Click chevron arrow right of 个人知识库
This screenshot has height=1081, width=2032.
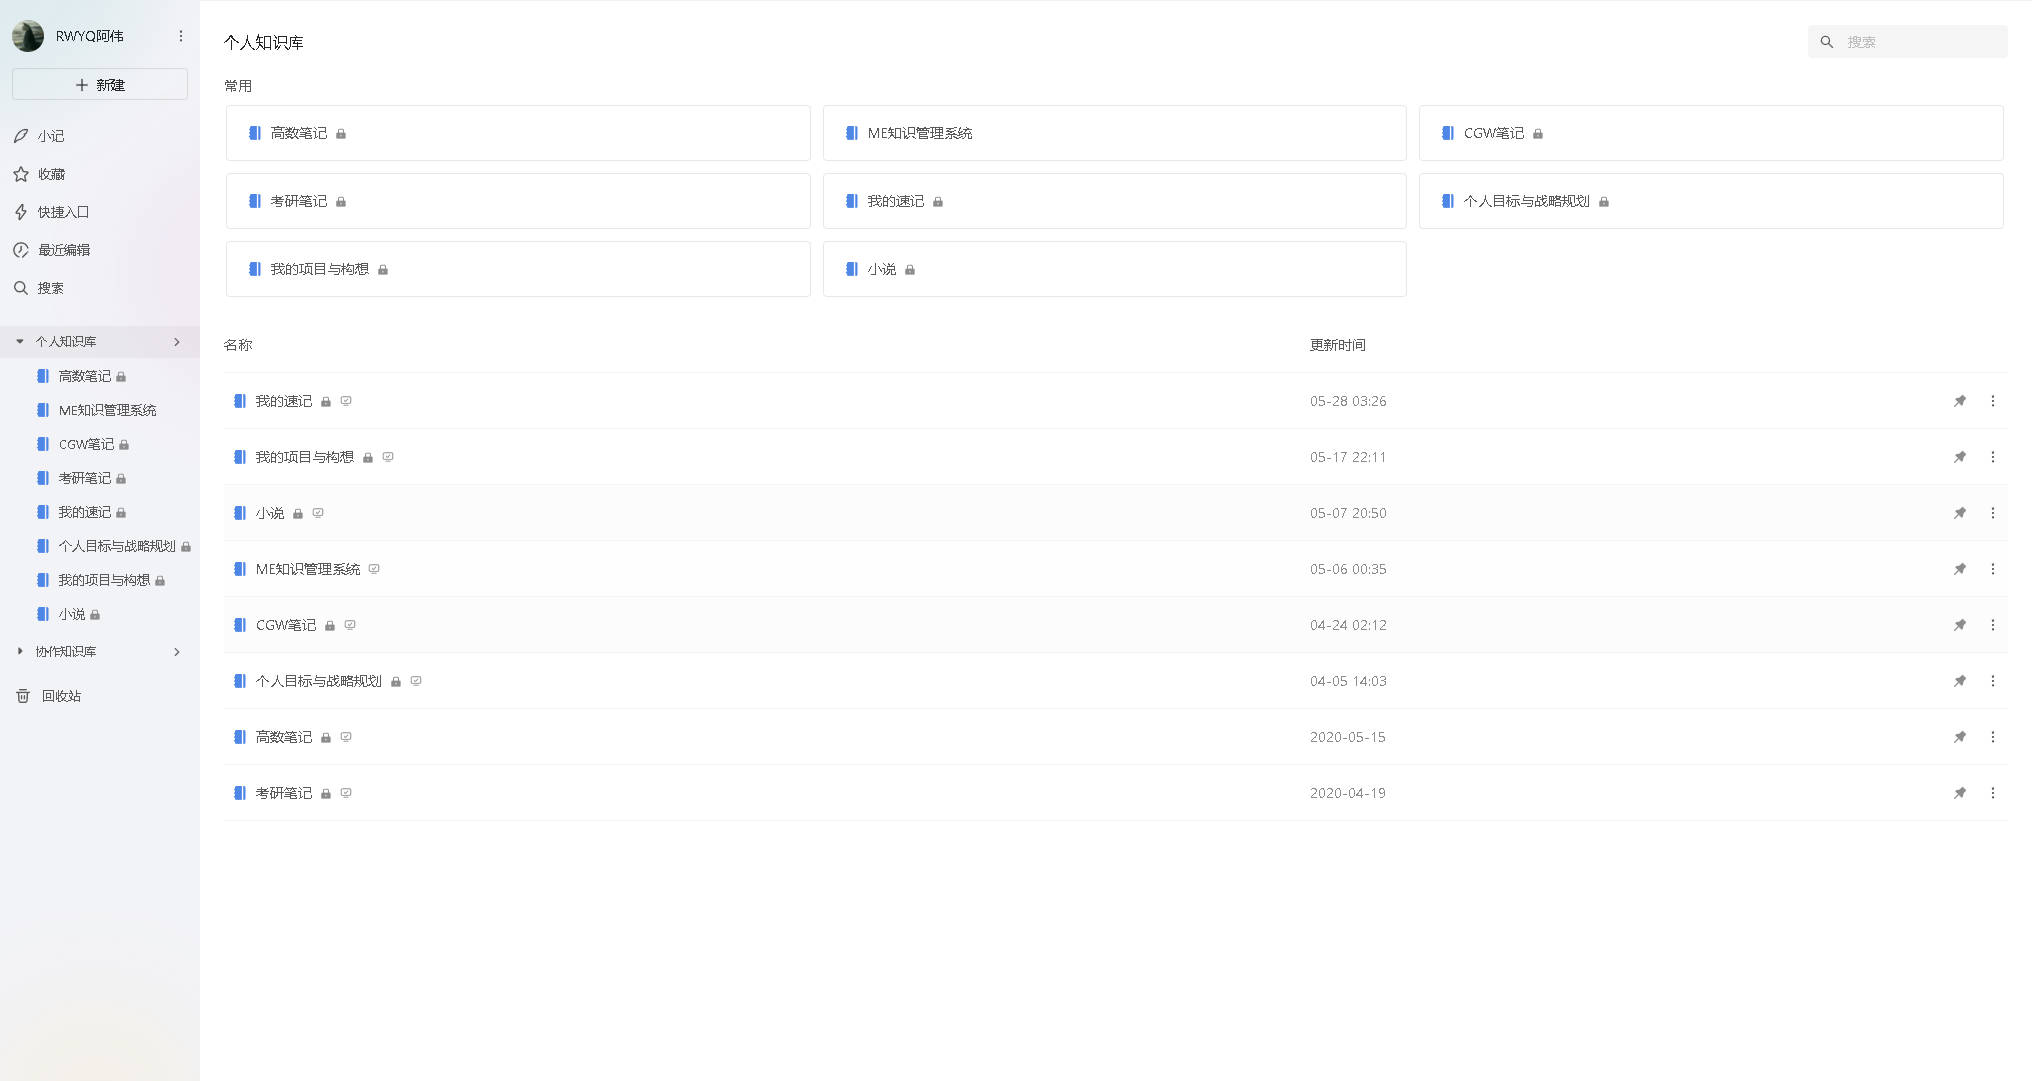(177, 342)
